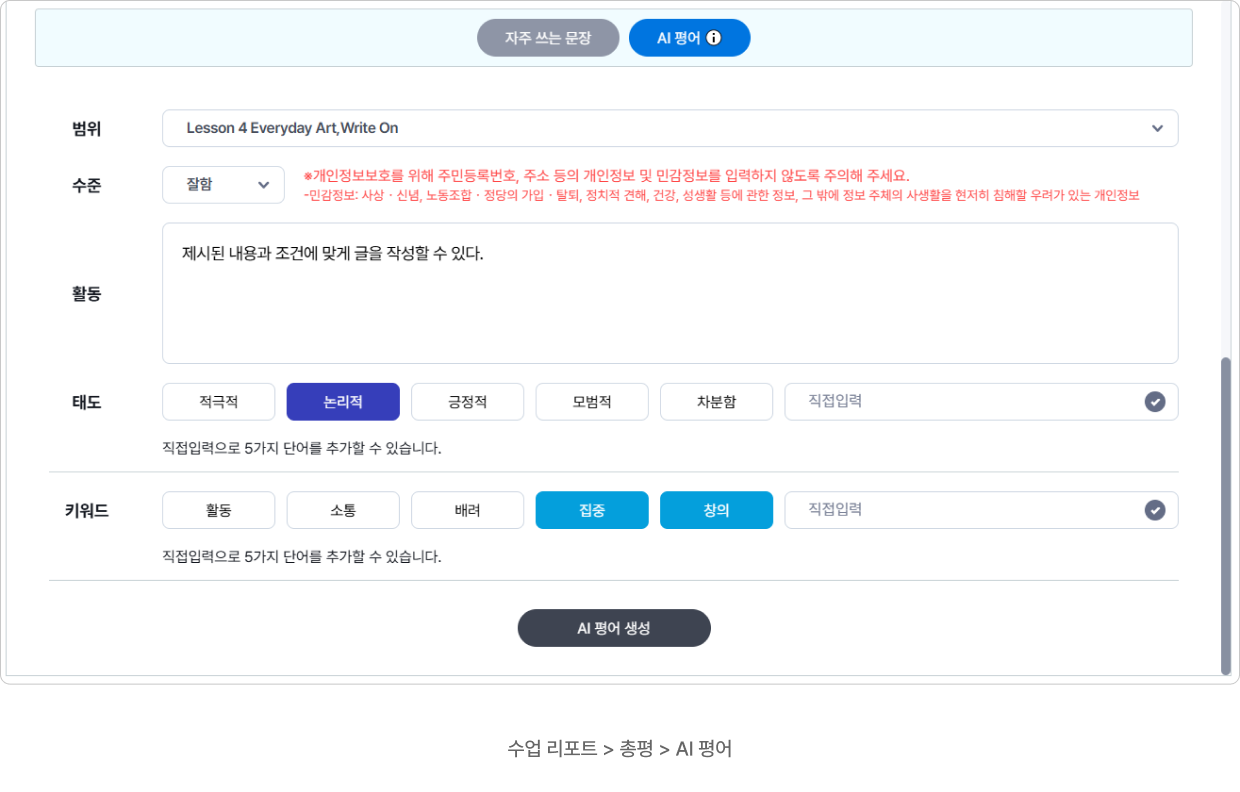Screen dimensions: 1240x792
Task: Switch to the 자주 쓰는 문장 tab
Action: (x=548, y=38)
